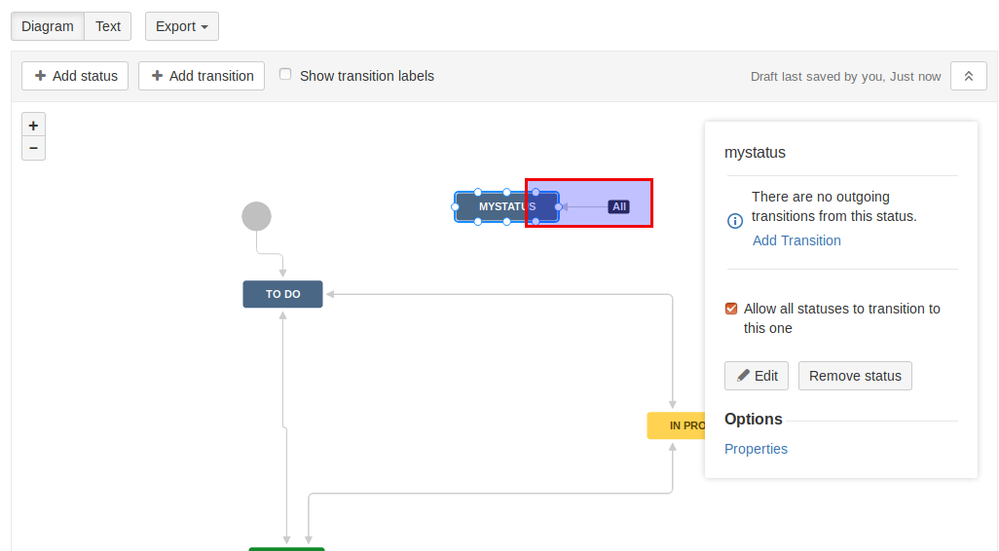Click the Add status button
This screenshot has width=999, height=551.
coord(75,76)
